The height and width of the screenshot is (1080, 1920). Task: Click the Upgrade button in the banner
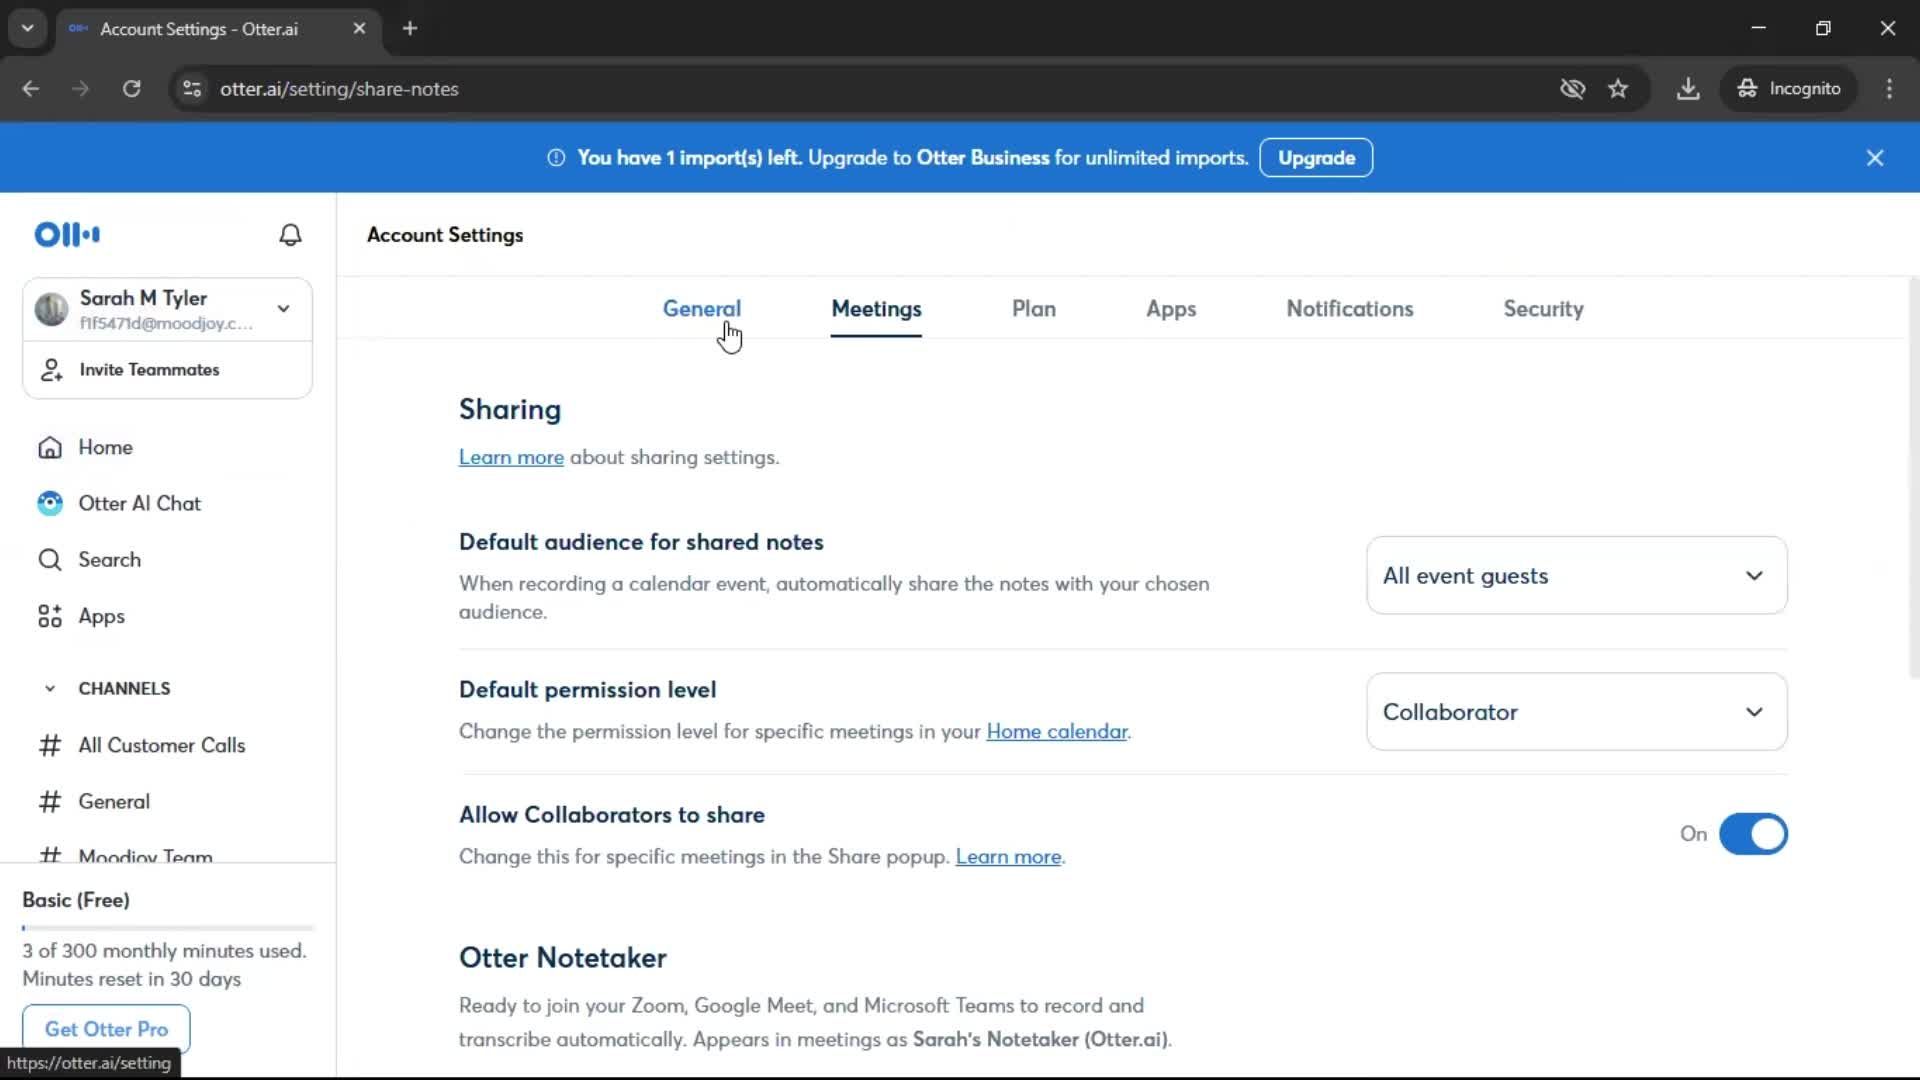pyautogui.click(x=1316, y=158)
